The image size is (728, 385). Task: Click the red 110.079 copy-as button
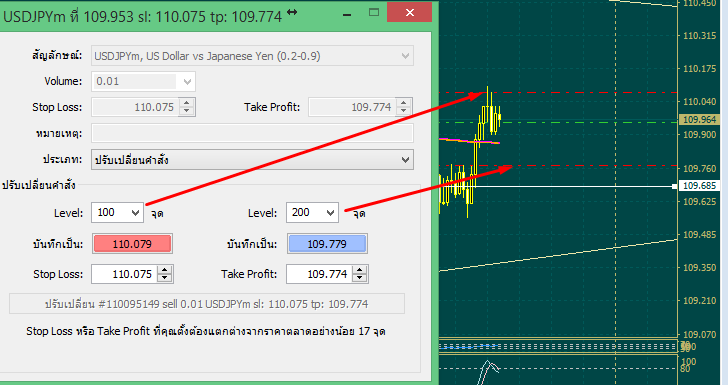coord(132,244)
